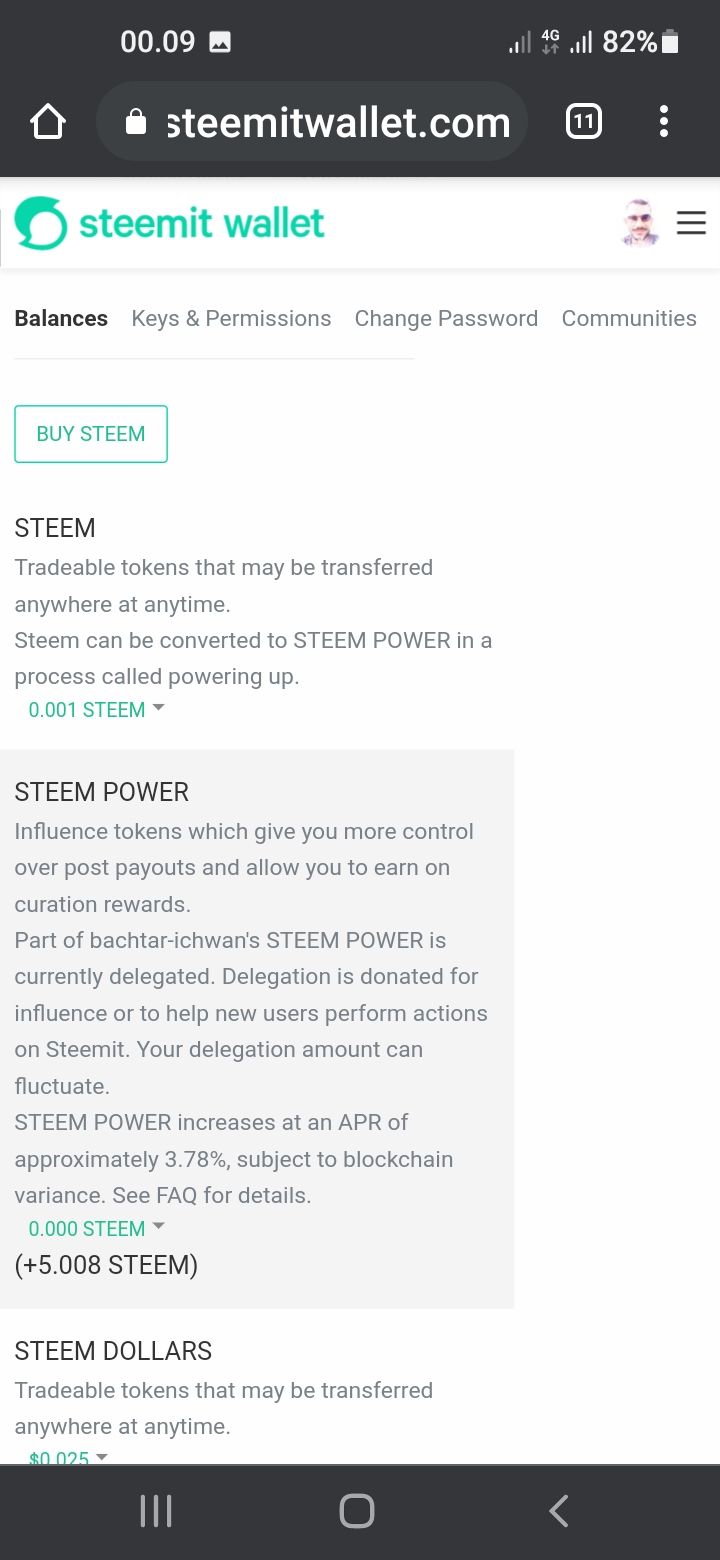Expand the 0.000 STEEM power dropdown
720x1560 pixels.
(x=96, y=1229)
